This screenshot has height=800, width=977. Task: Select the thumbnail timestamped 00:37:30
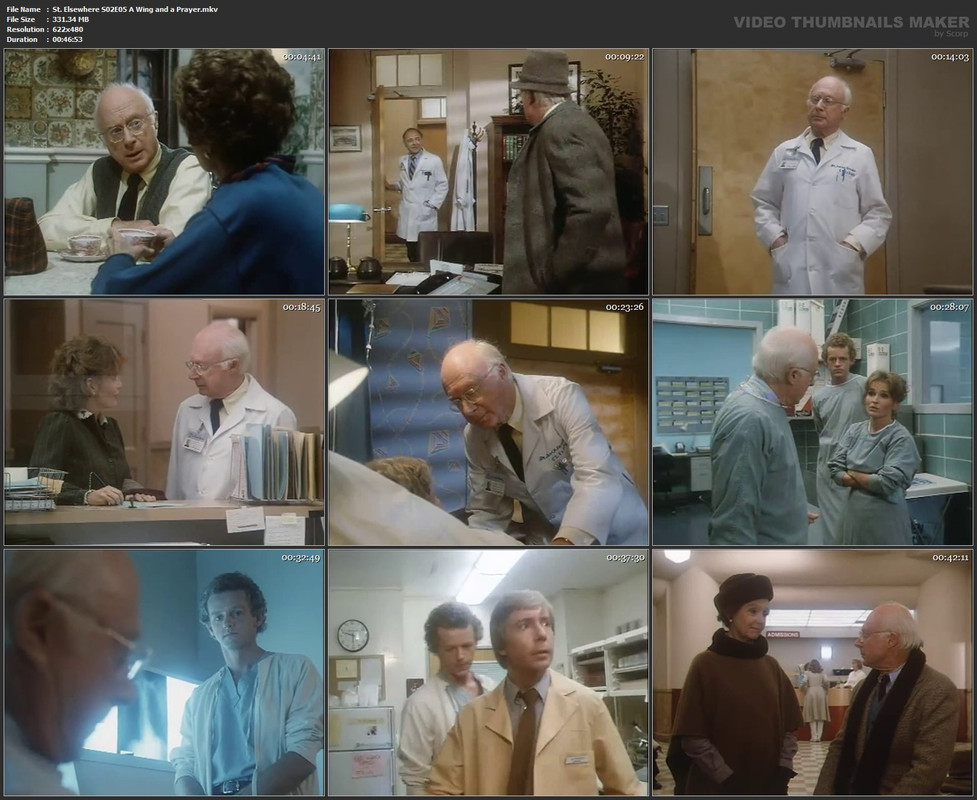point(488,673)
